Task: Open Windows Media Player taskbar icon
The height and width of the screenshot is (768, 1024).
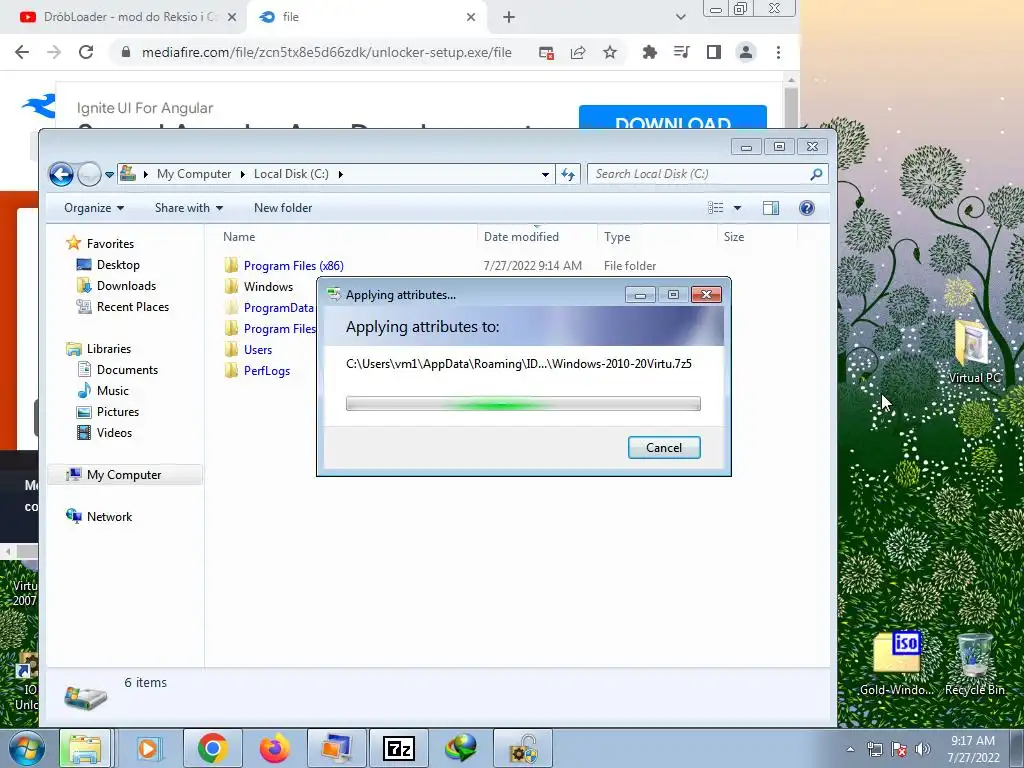Action: [x=149, y=748]
